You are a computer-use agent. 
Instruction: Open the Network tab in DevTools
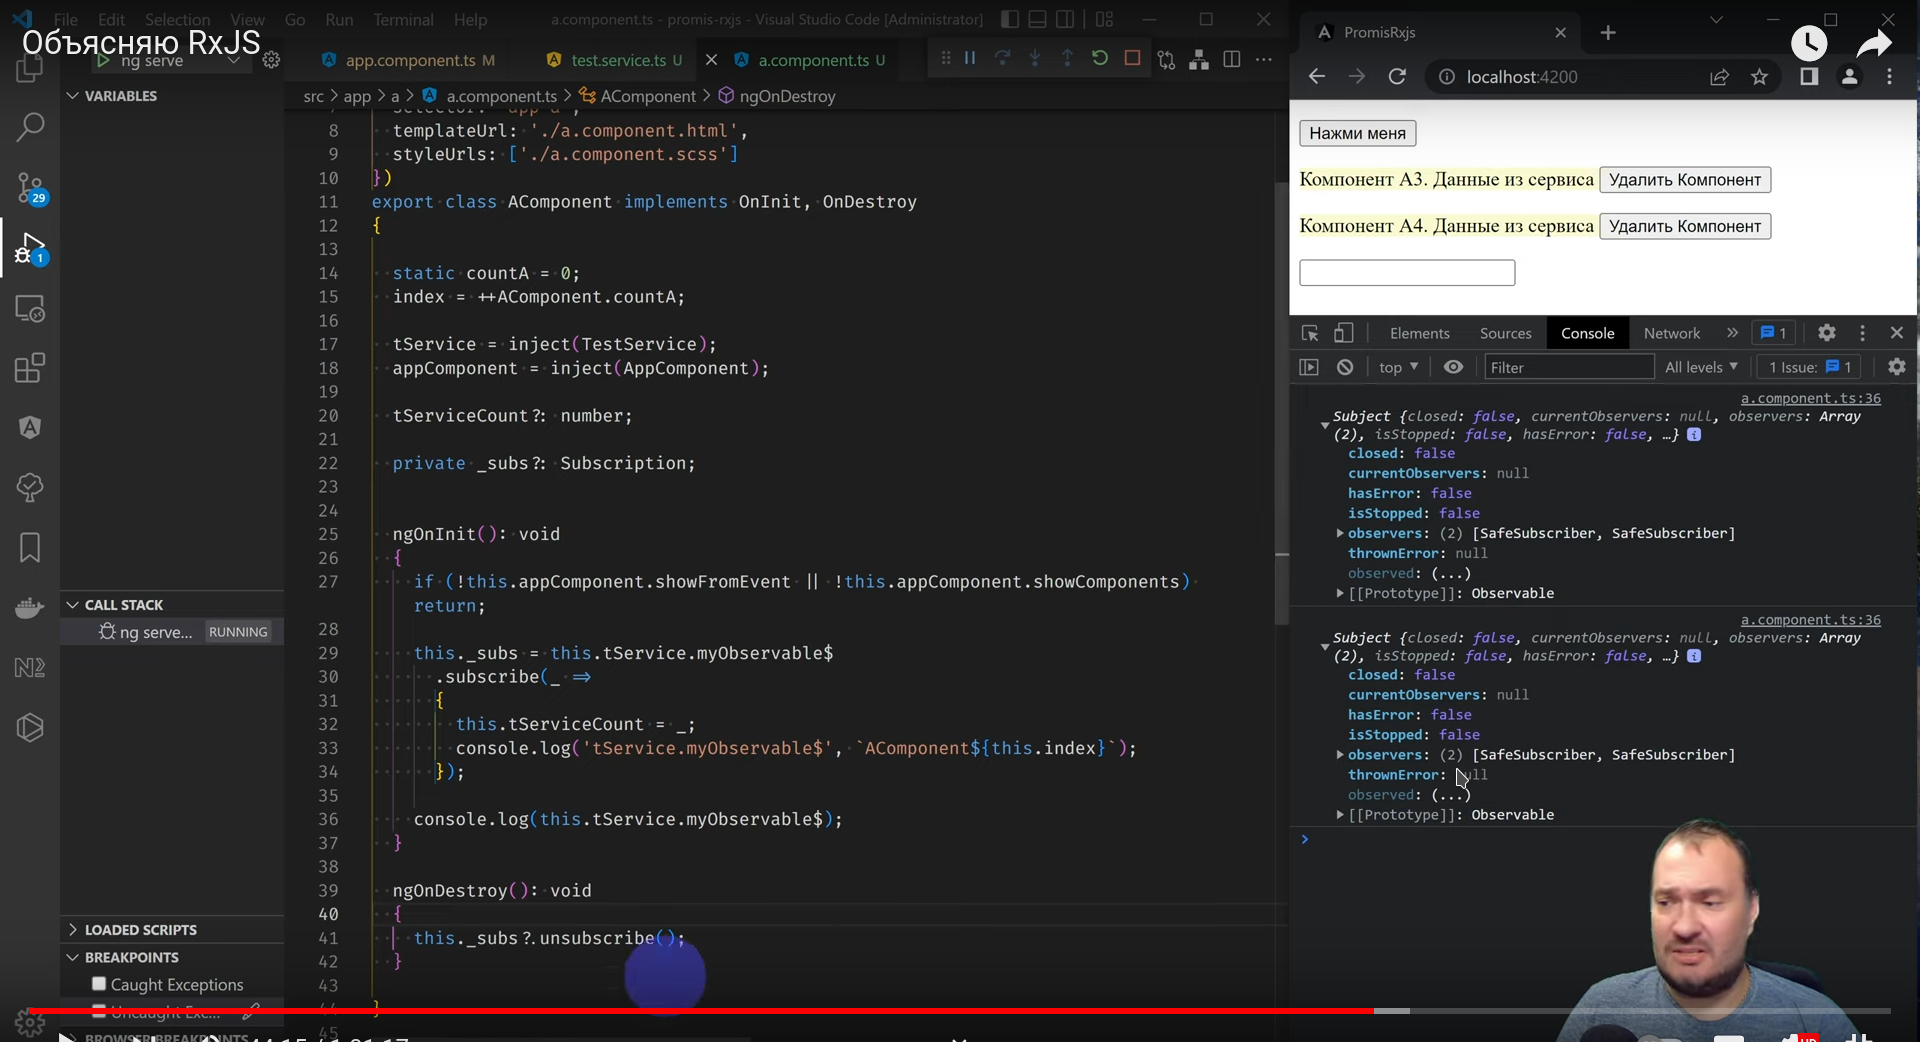click(x=1671, y=333)
